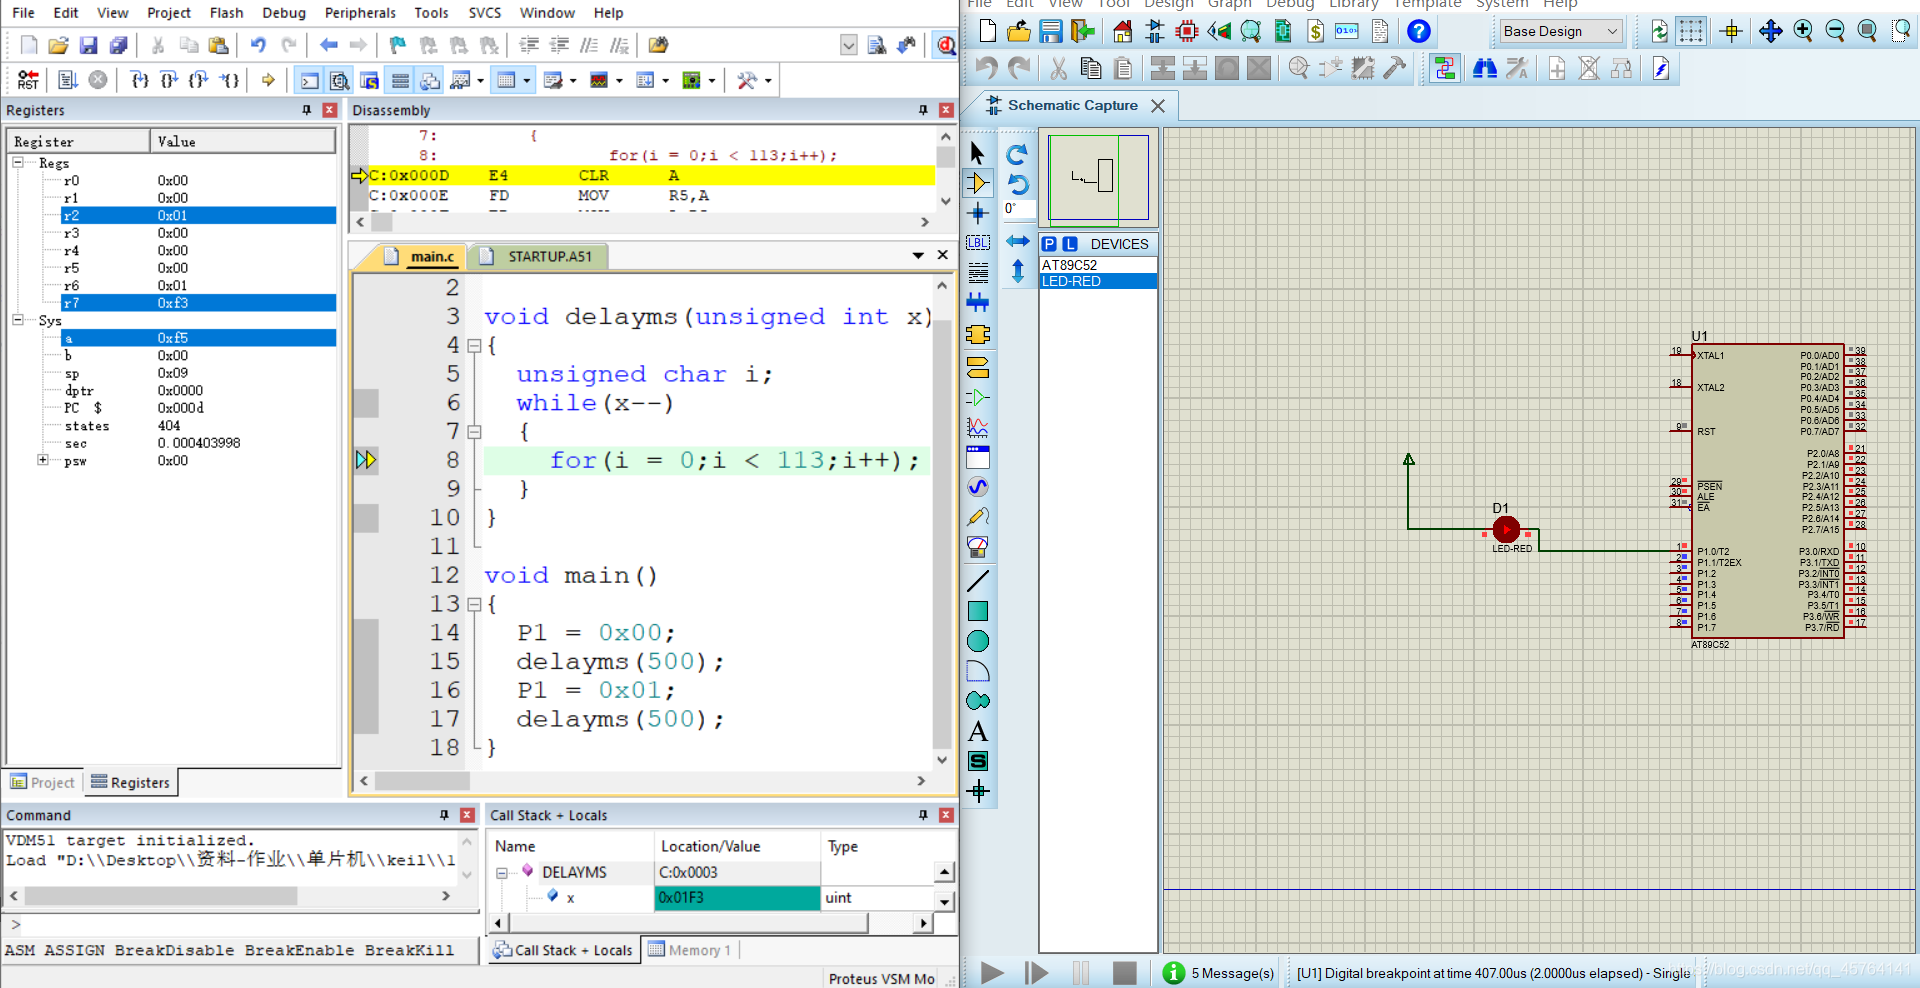Select the Proteus 2D text 'A' tool
The image size is (1920, 988).
[x=978, y=731]
